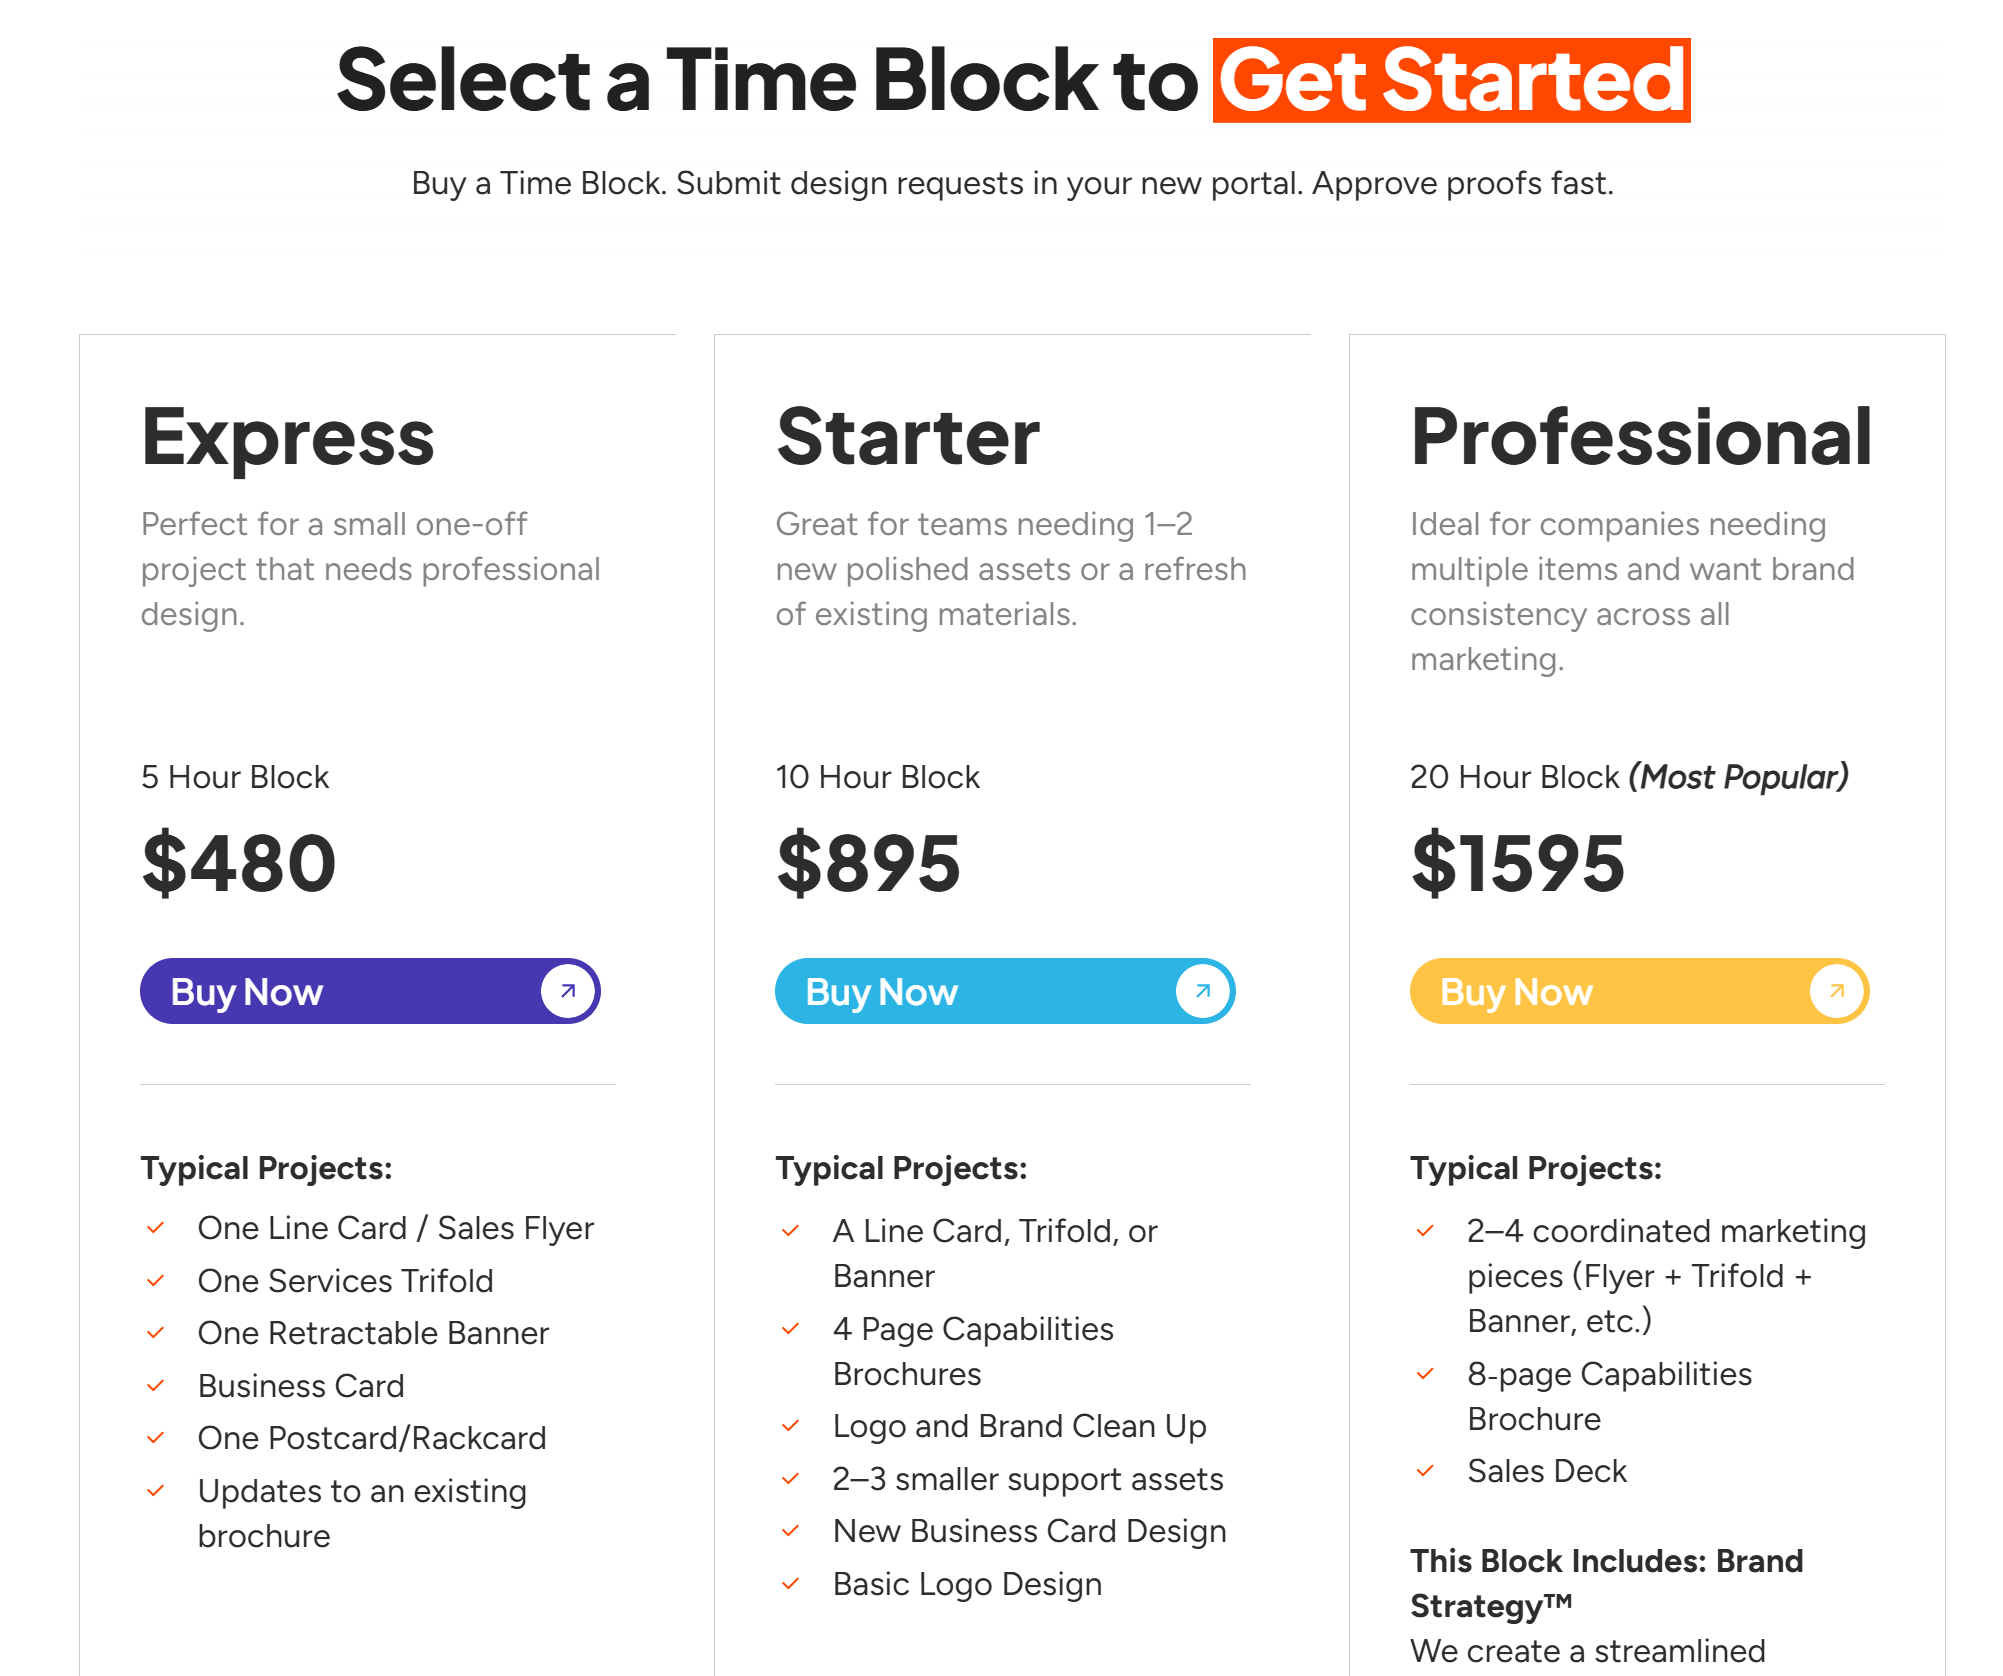Click the arrow icon on Express Buy Now

pos(568,991)
